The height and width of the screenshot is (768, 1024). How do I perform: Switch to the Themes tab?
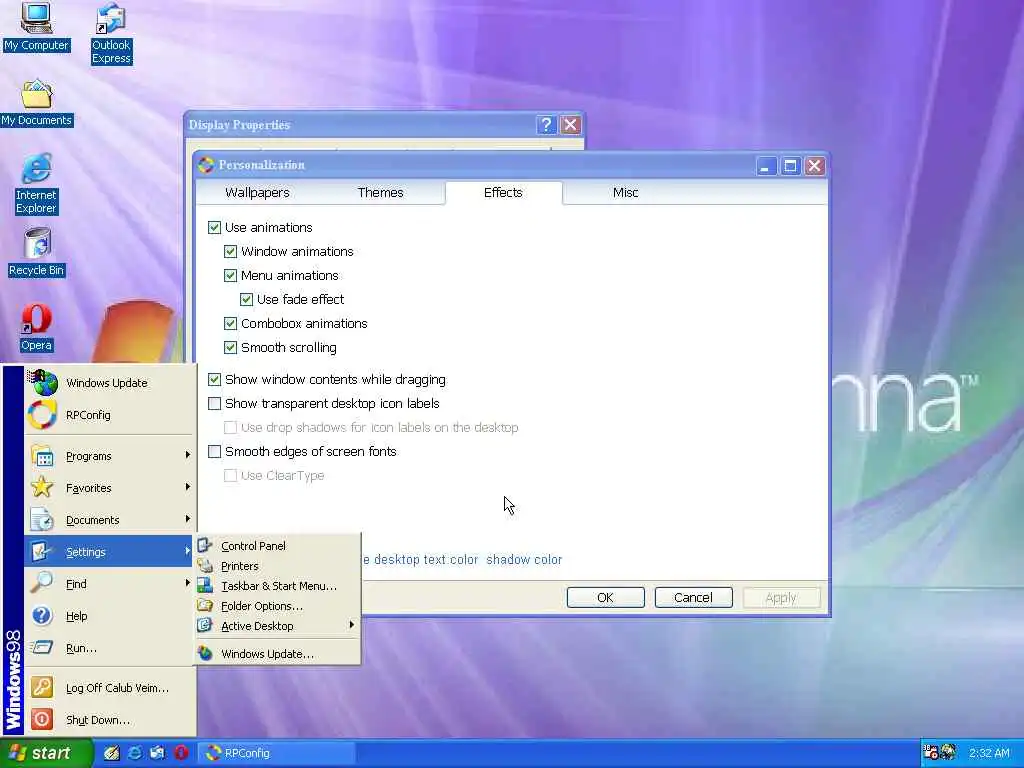point(380,193)
